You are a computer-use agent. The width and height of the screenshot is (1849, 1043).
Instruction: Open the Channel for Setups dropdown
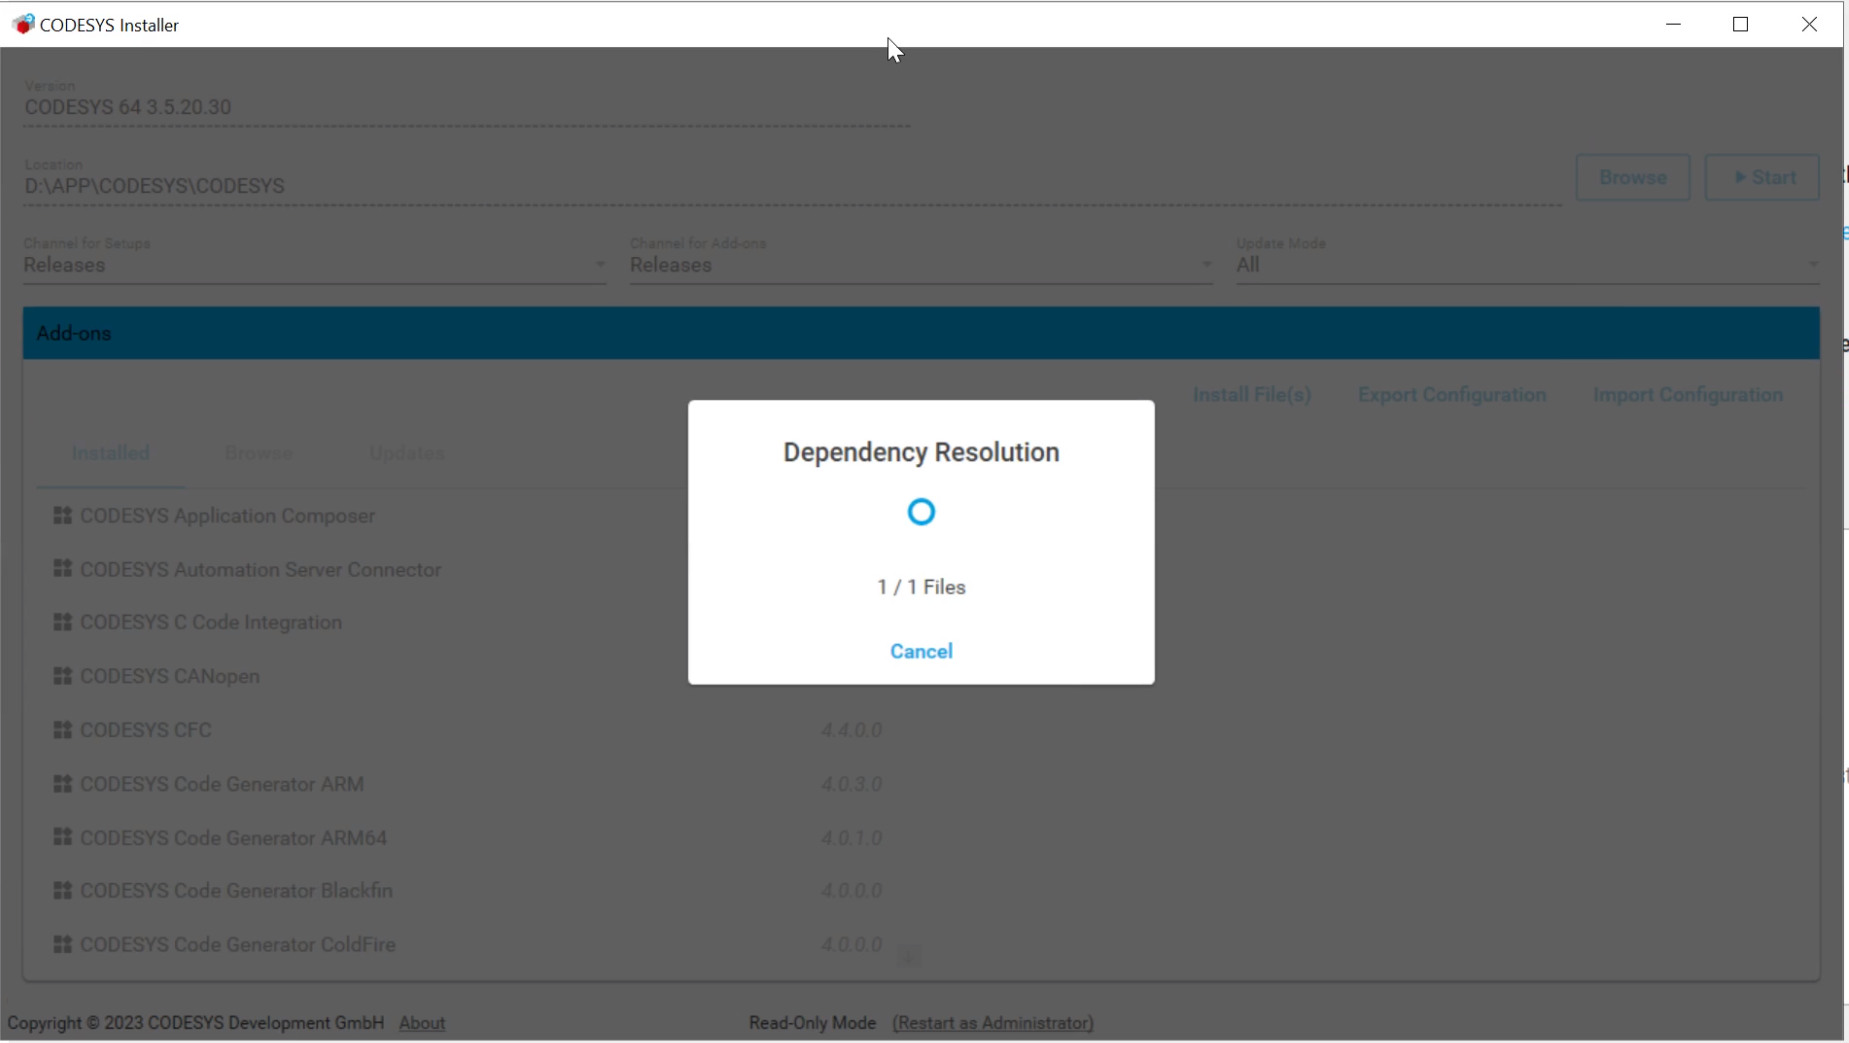coord(315,260)
